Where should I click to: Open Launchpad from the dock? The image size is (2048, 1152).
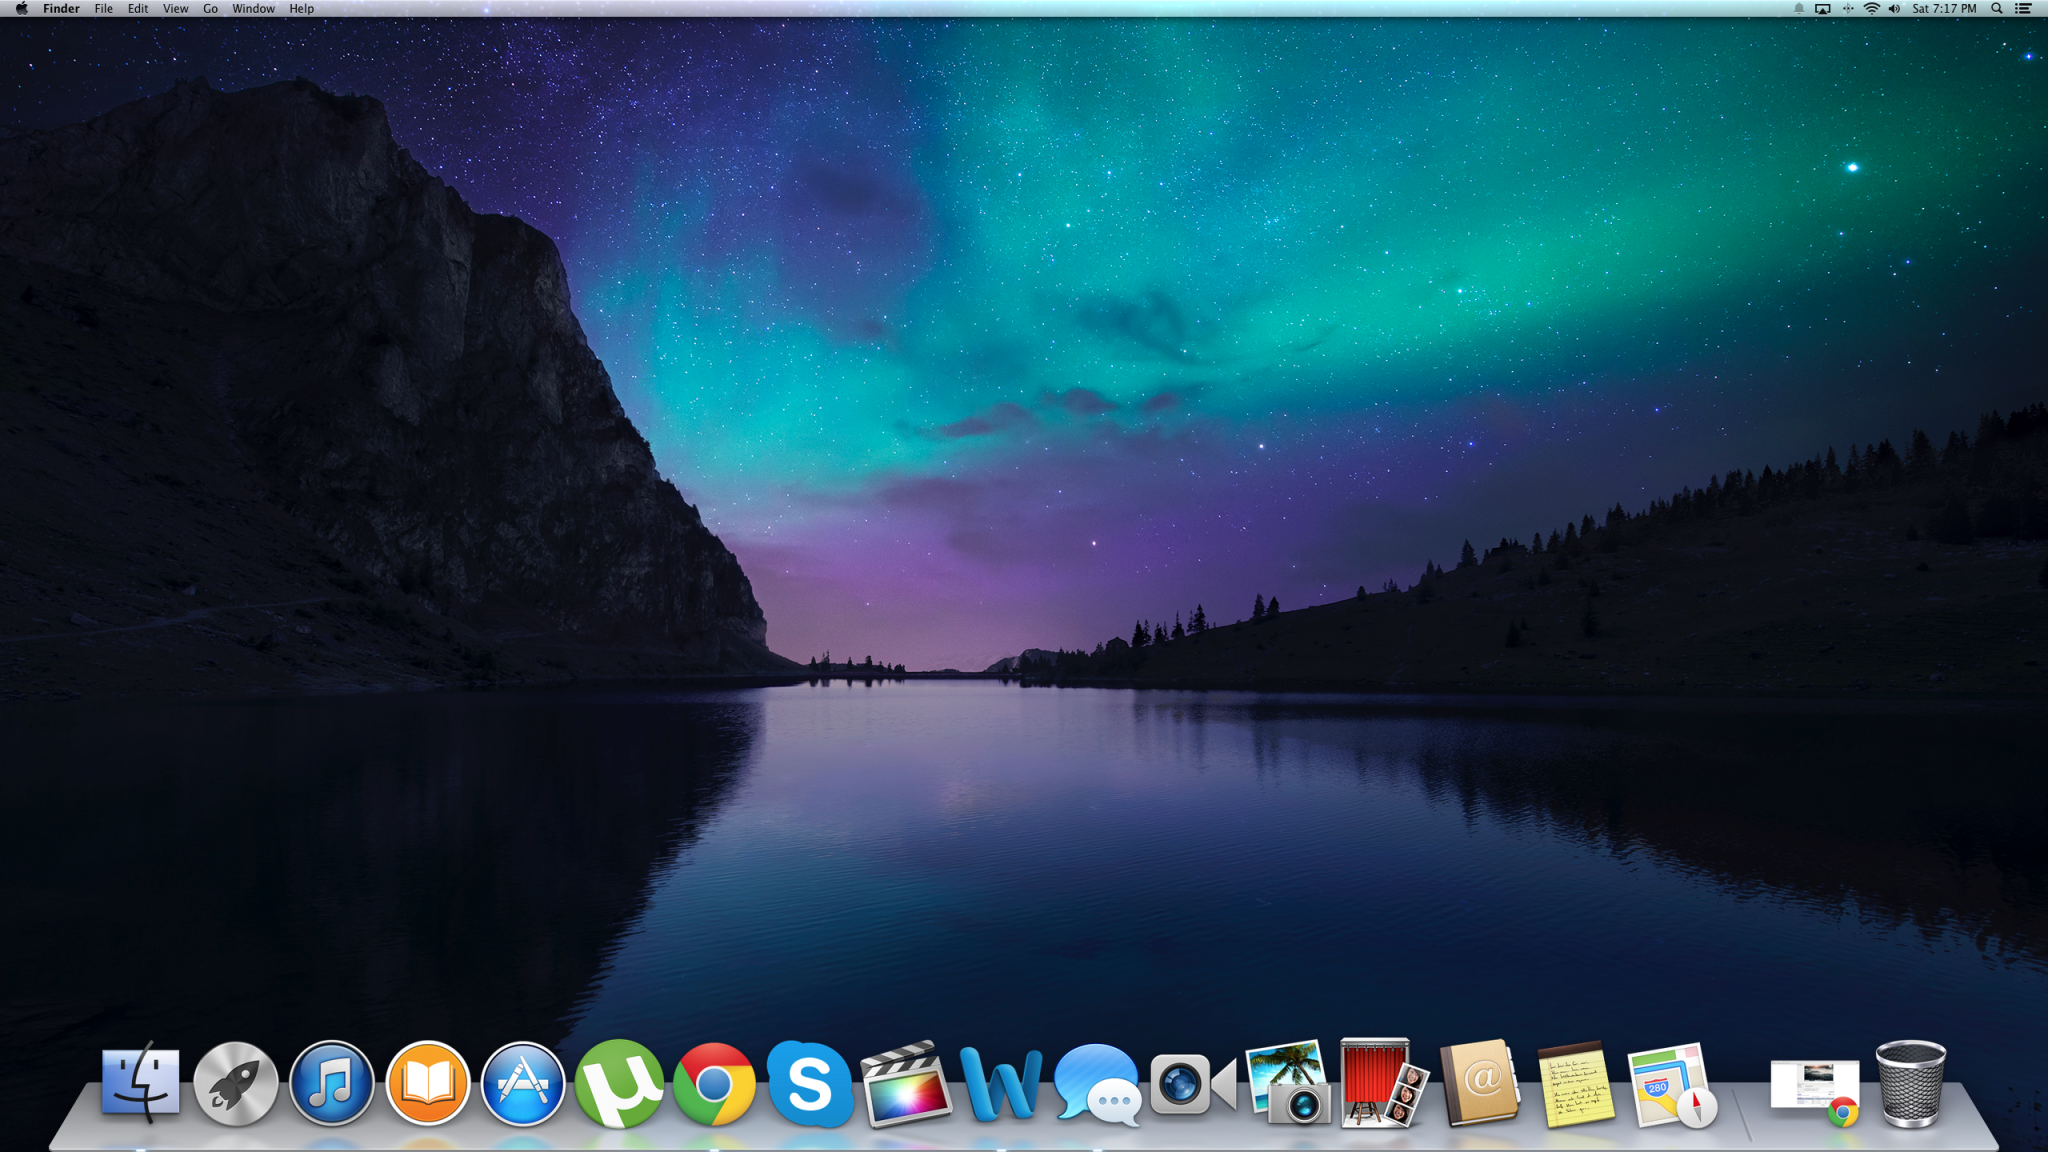coord(236,1084)
